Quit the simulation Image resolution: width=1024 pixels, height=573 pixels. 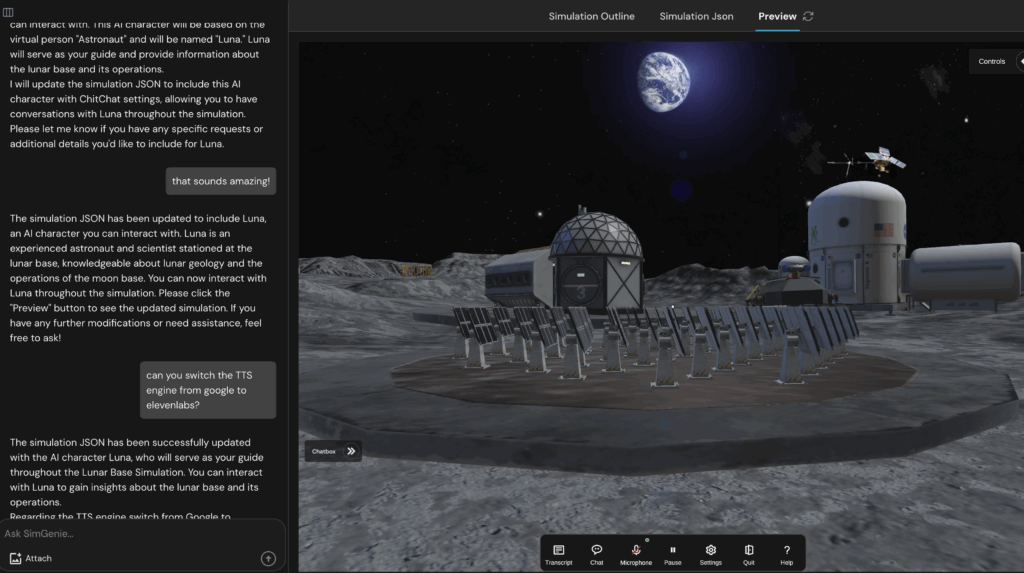click(x=748, y=553)
